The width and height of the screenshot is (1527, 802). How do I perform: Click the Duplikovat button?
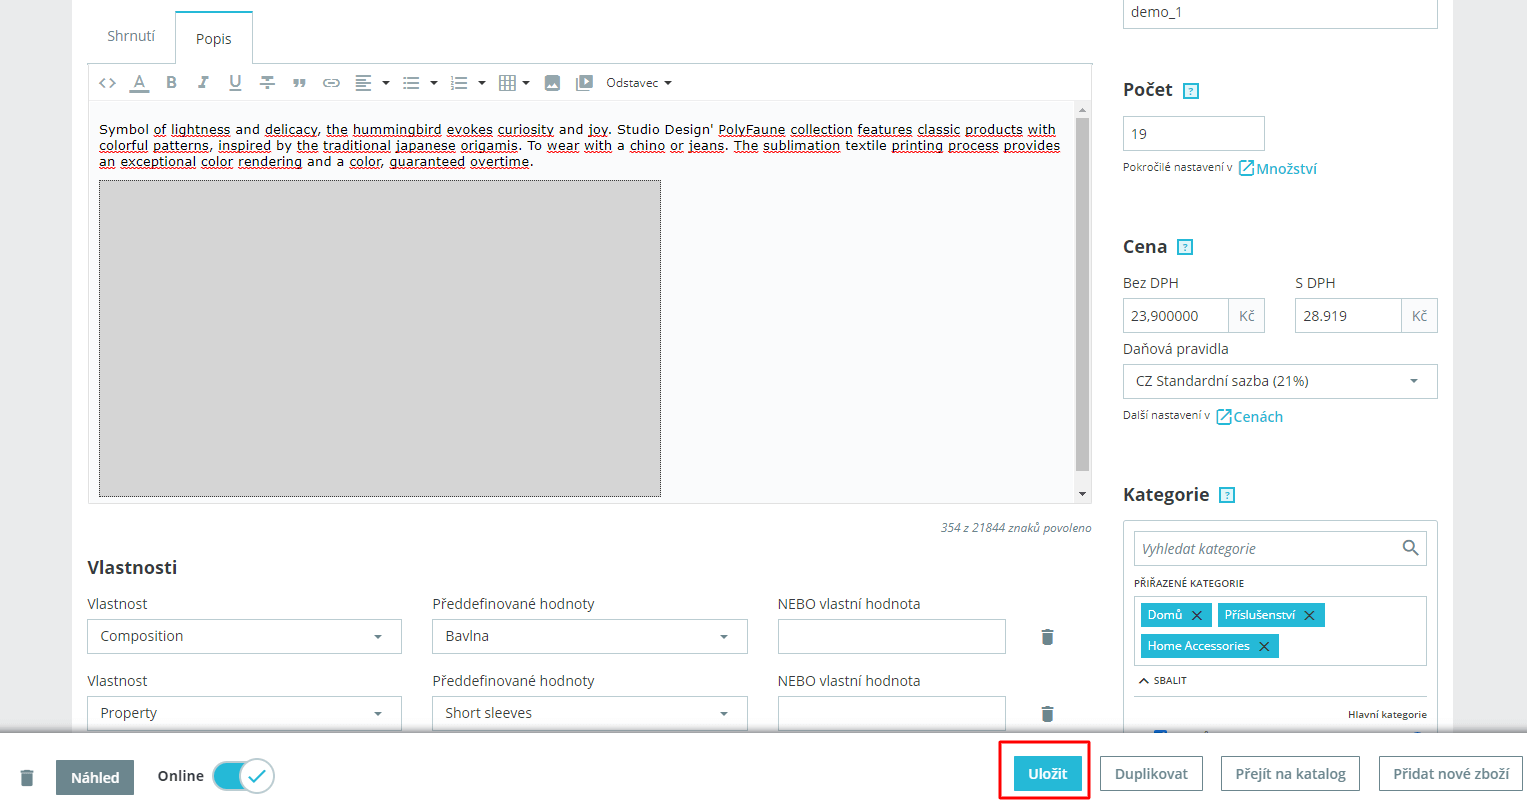coord(1151,774)
